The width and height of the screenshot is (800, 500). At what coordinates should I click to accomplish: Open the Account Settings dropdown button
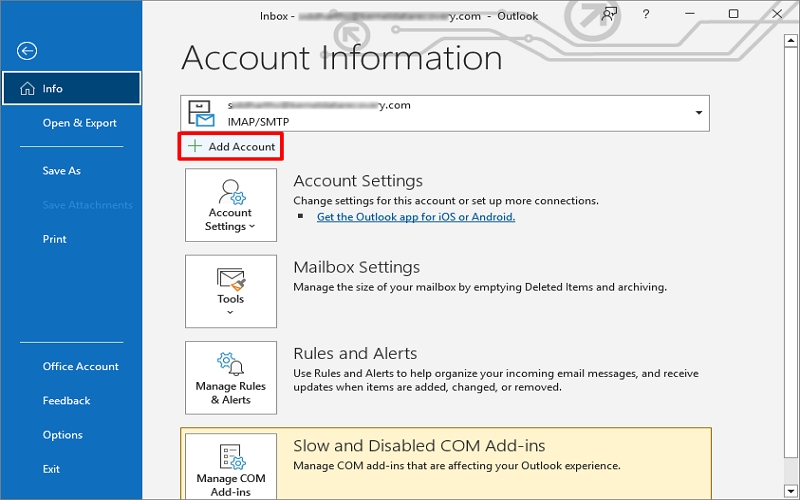click(231, 205)
